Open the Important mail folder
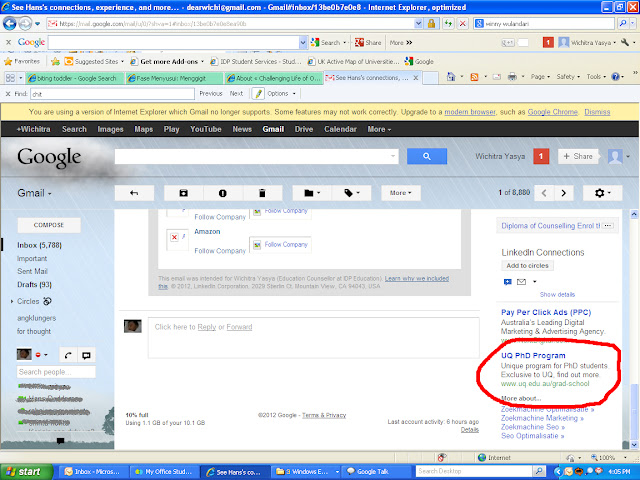Screen dimensions: 640x480 coord(32,258)
